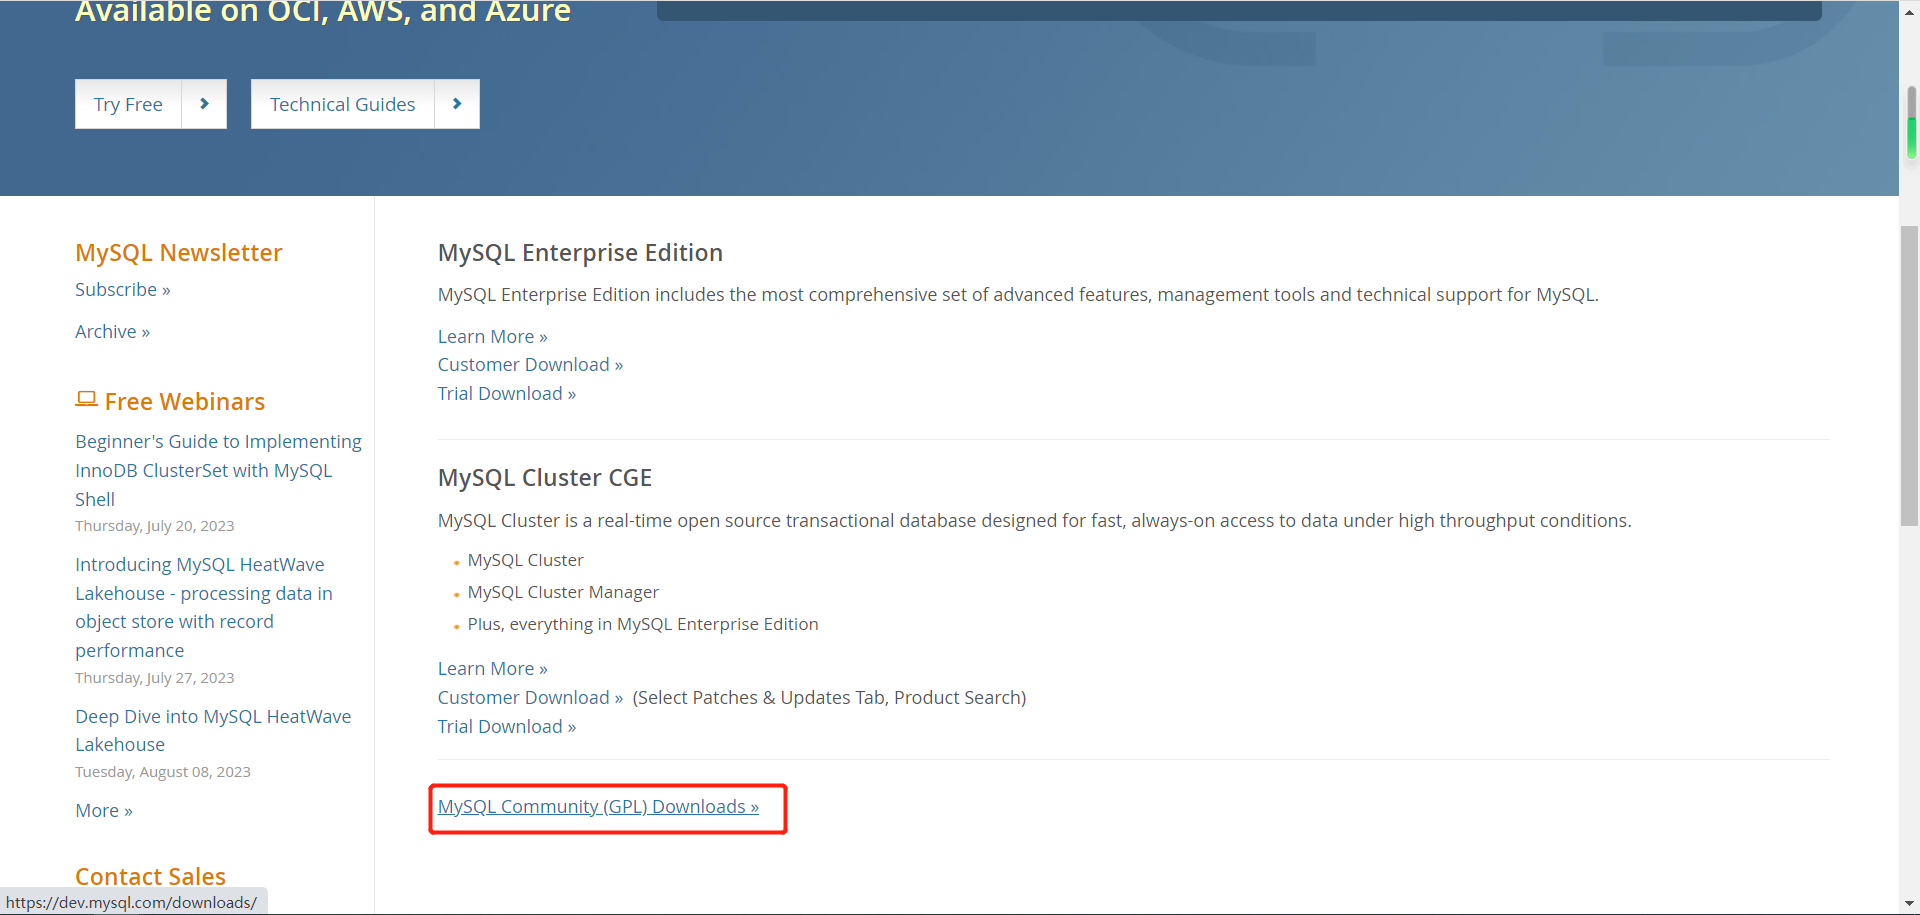Click the Technical Guides arrow icon

457,104
